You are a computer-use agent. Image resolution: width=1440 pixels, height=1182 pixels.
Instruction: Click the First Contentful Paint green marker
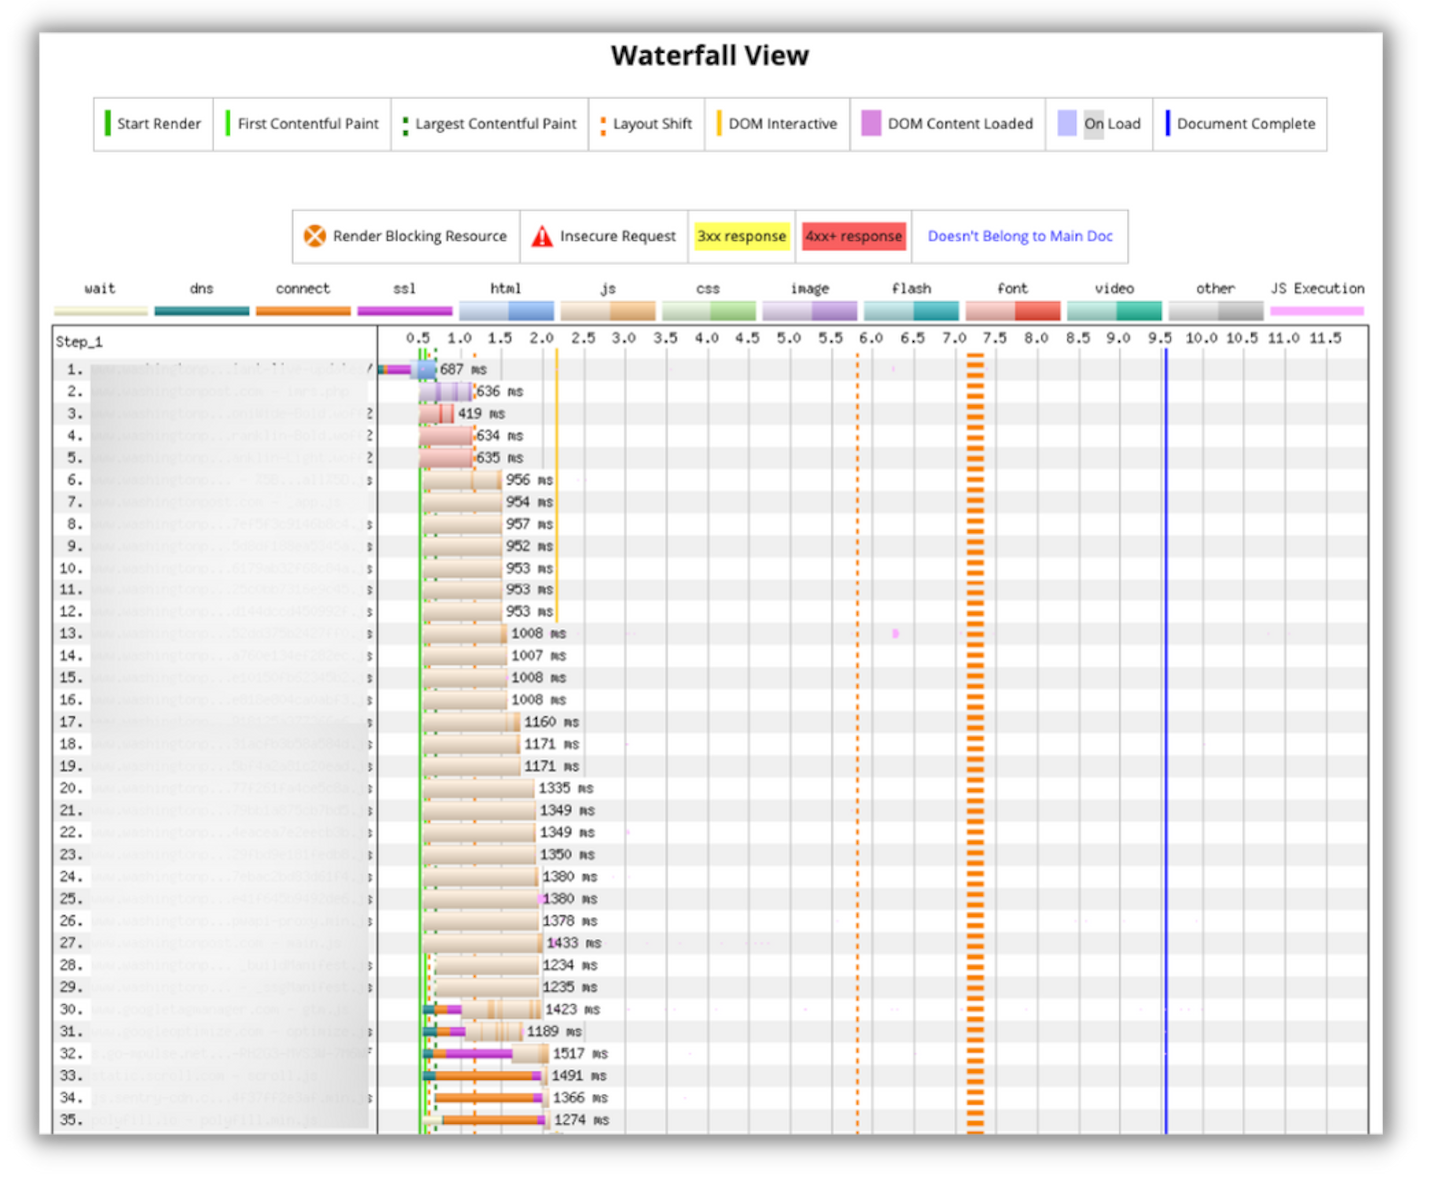pos(228,123)
